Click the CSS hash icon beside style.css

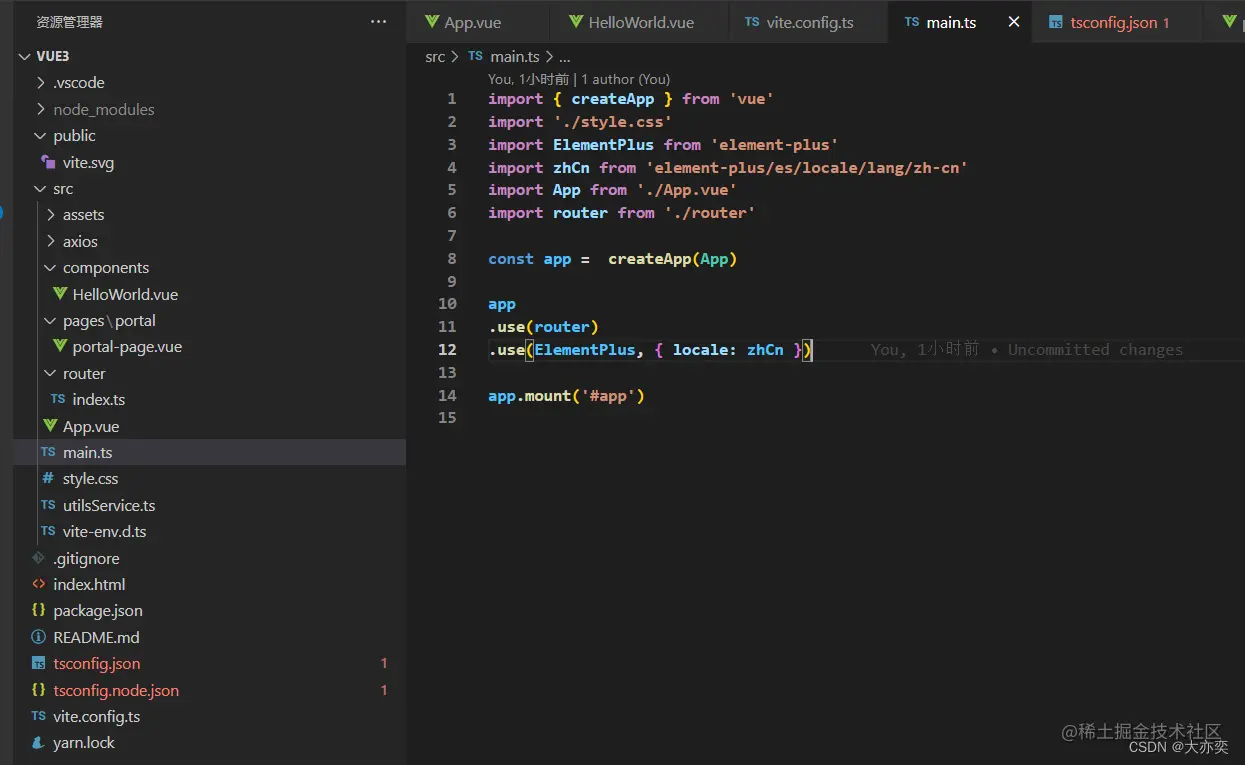(x=48, y=478)
